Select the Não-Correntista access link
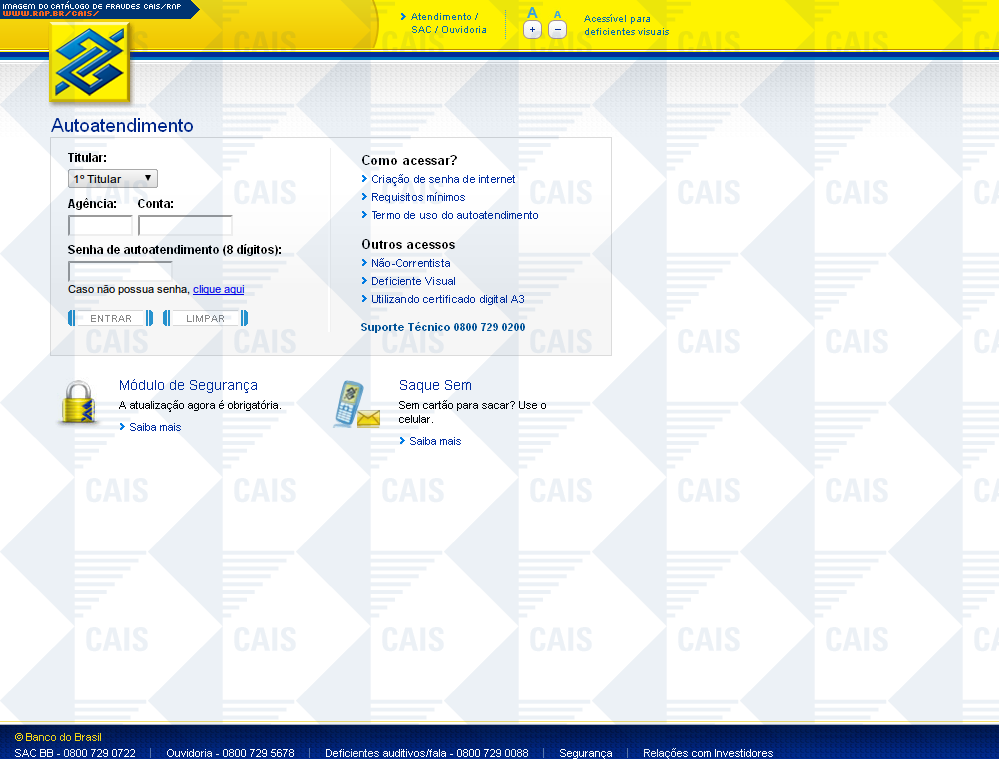Viewport: 999px width, 759px height. 410,263
